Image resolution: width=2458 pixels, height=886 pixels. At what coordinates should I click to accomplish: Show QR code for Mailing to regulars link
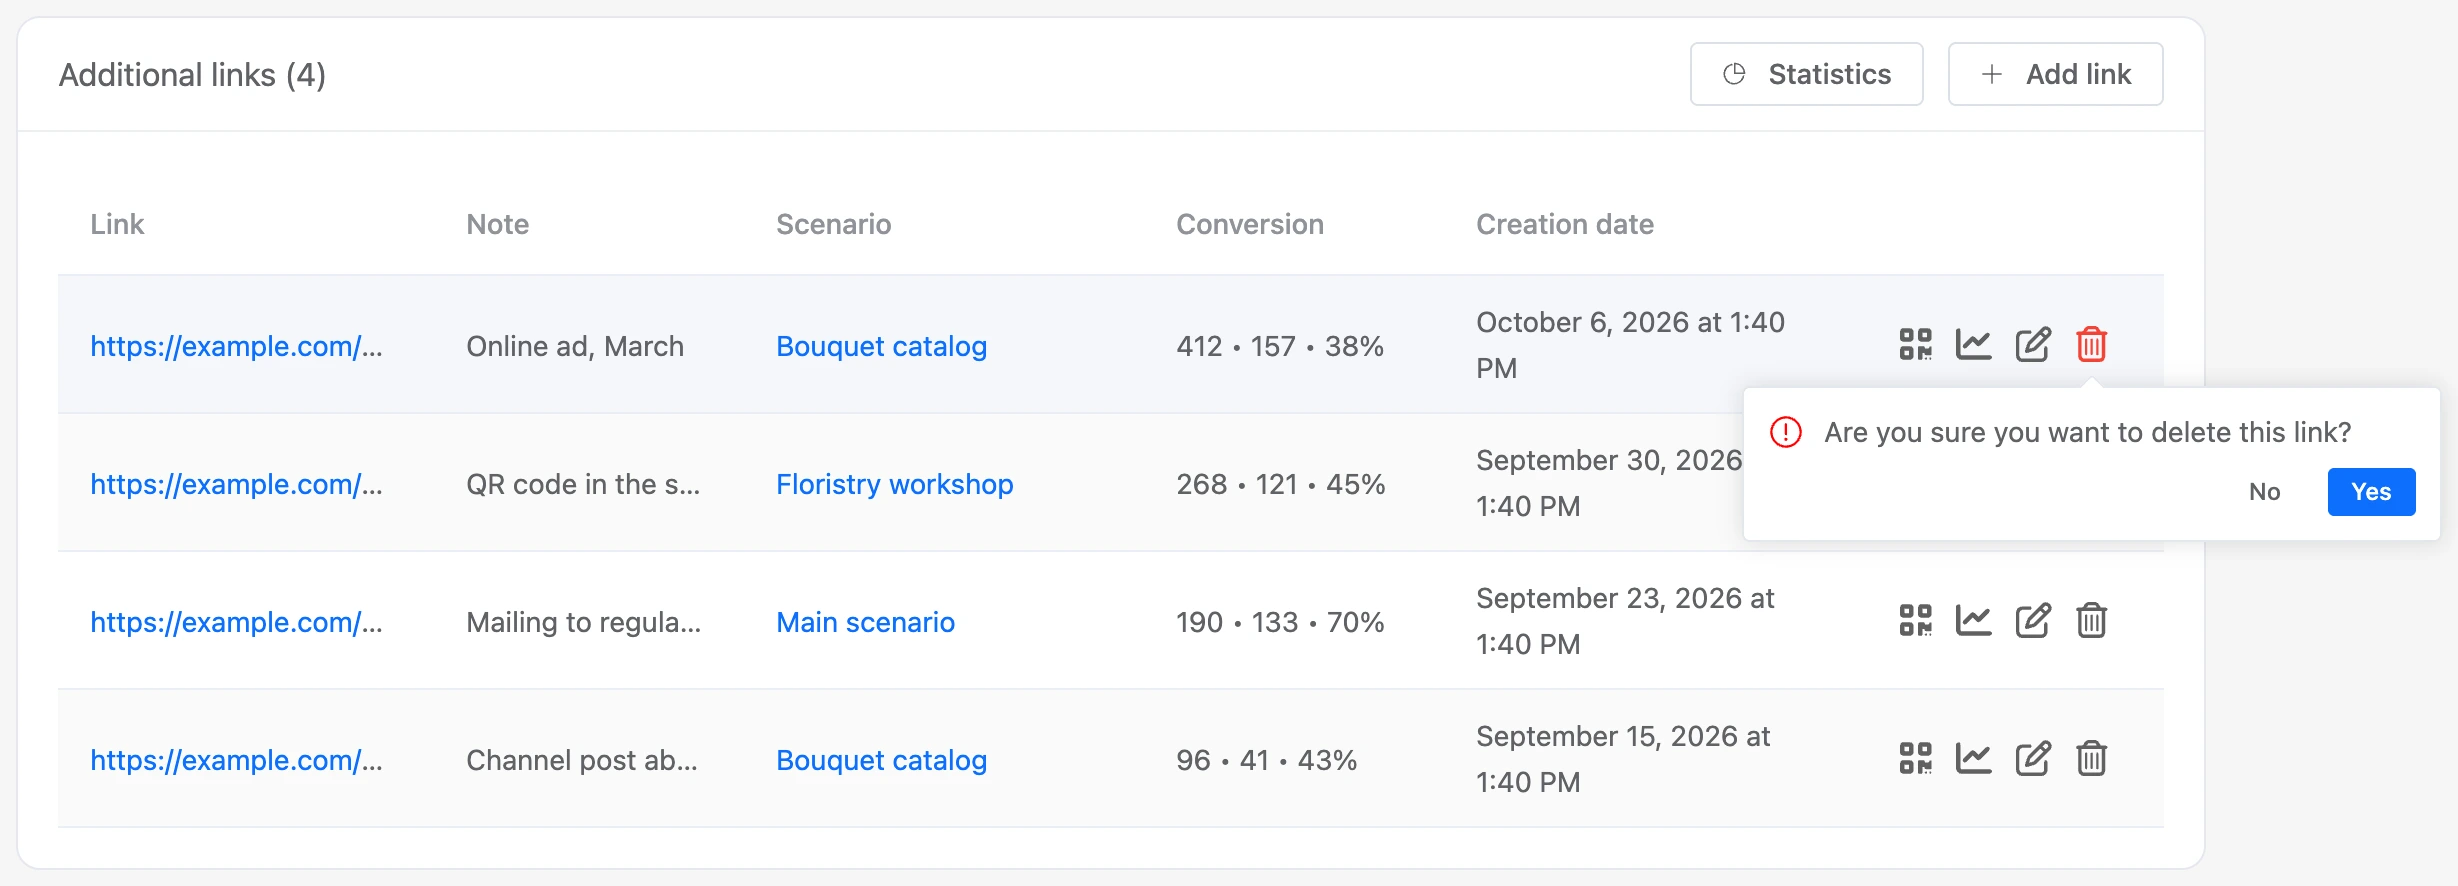click(x=1915, y=621)
